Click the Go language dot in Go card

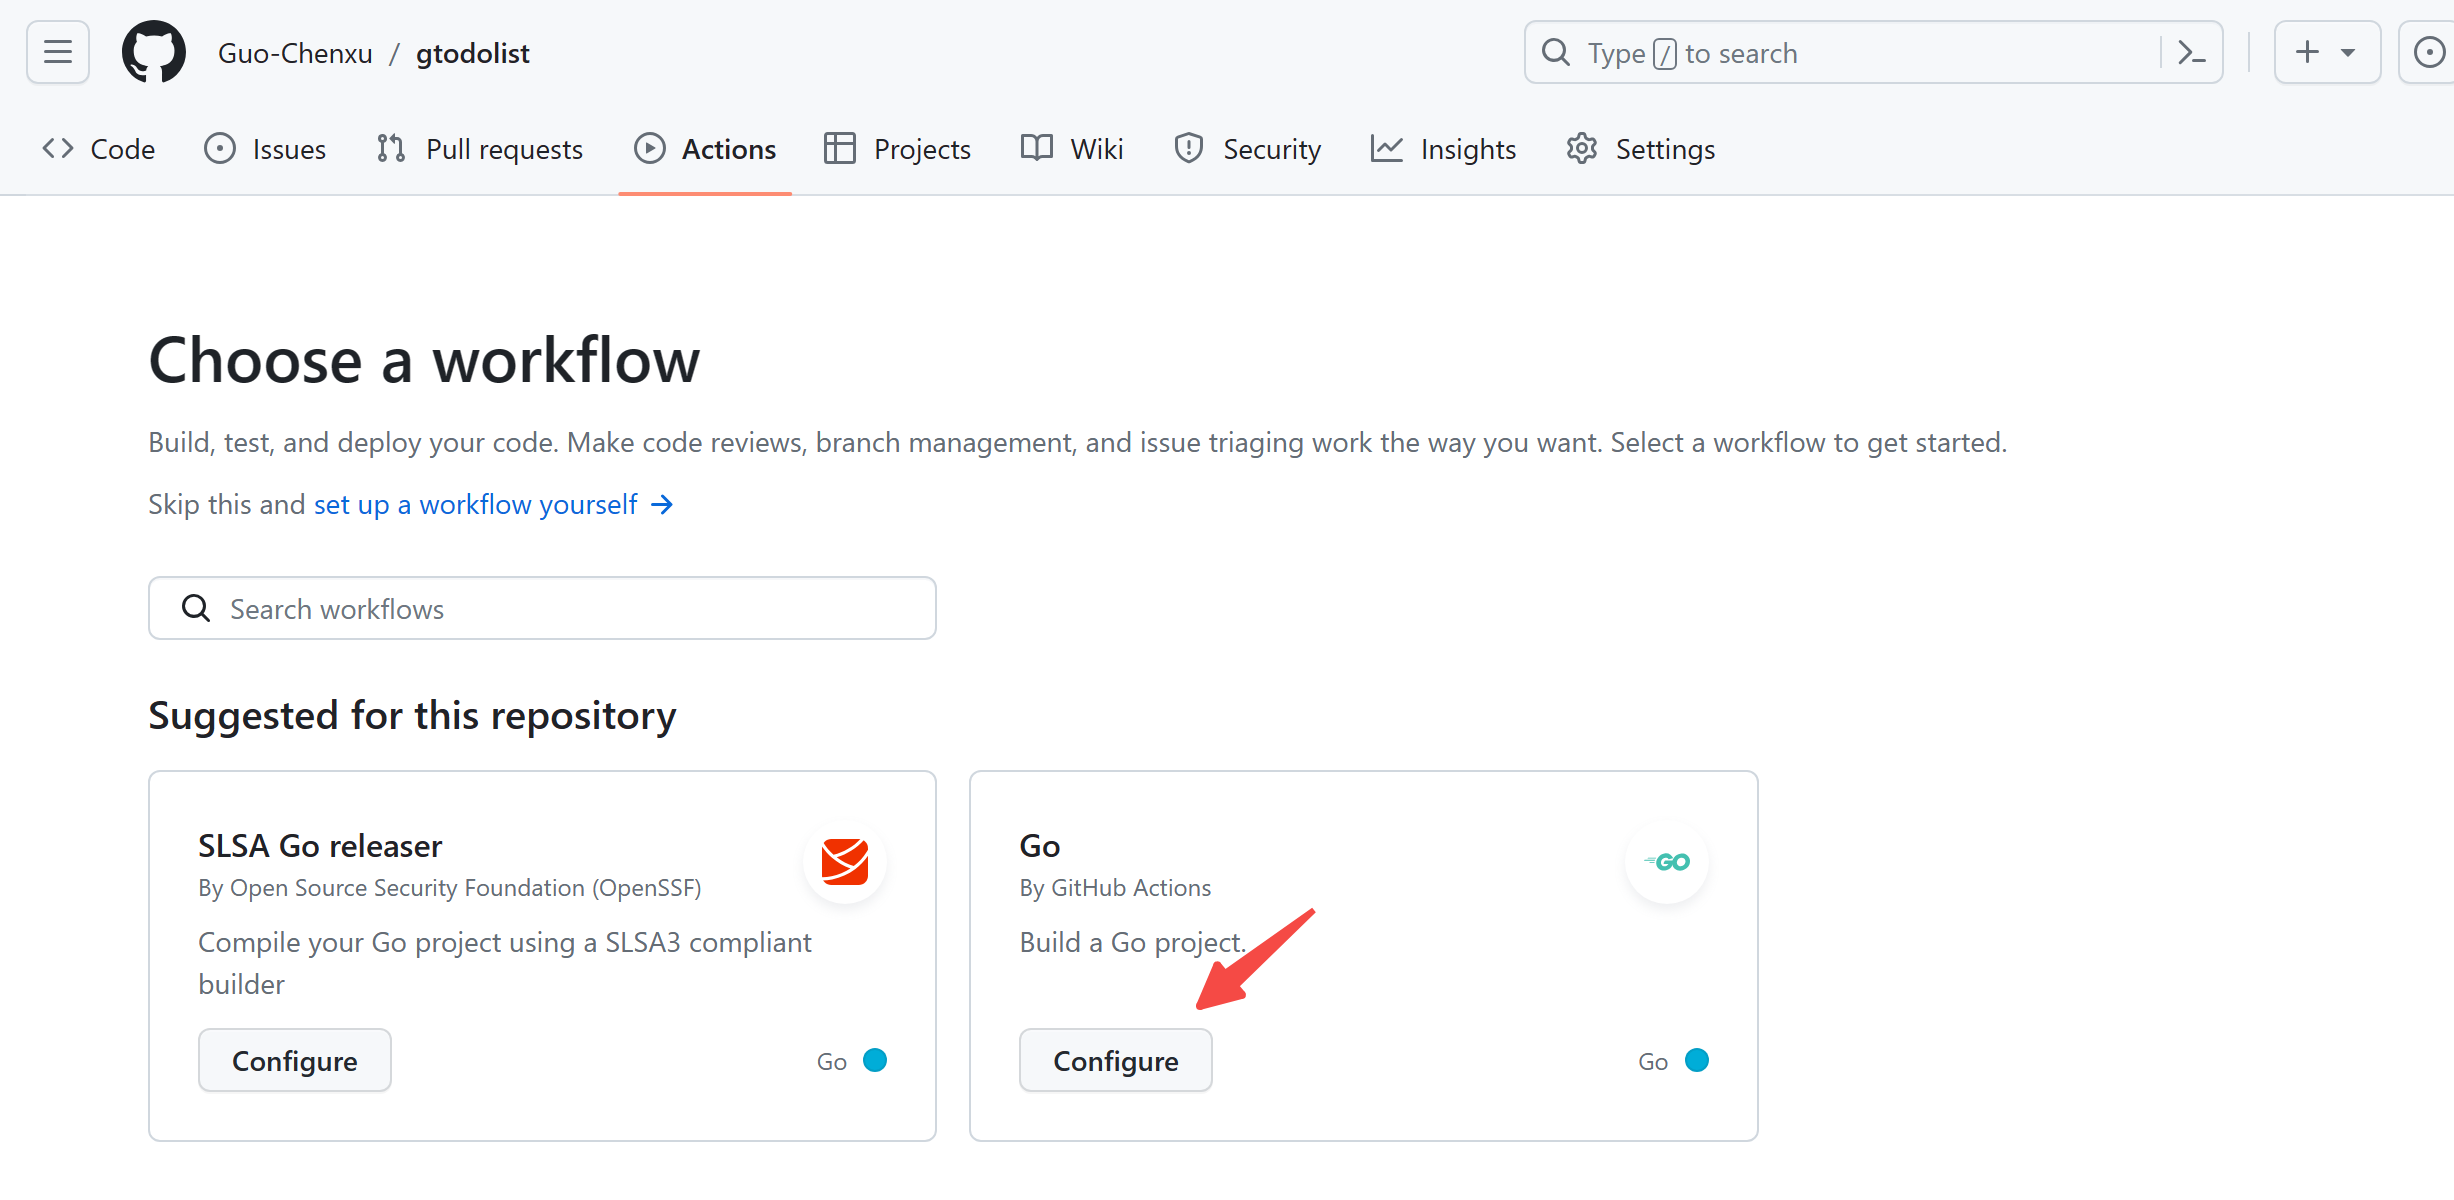pyautogui.click(x=1697, y=1060)
